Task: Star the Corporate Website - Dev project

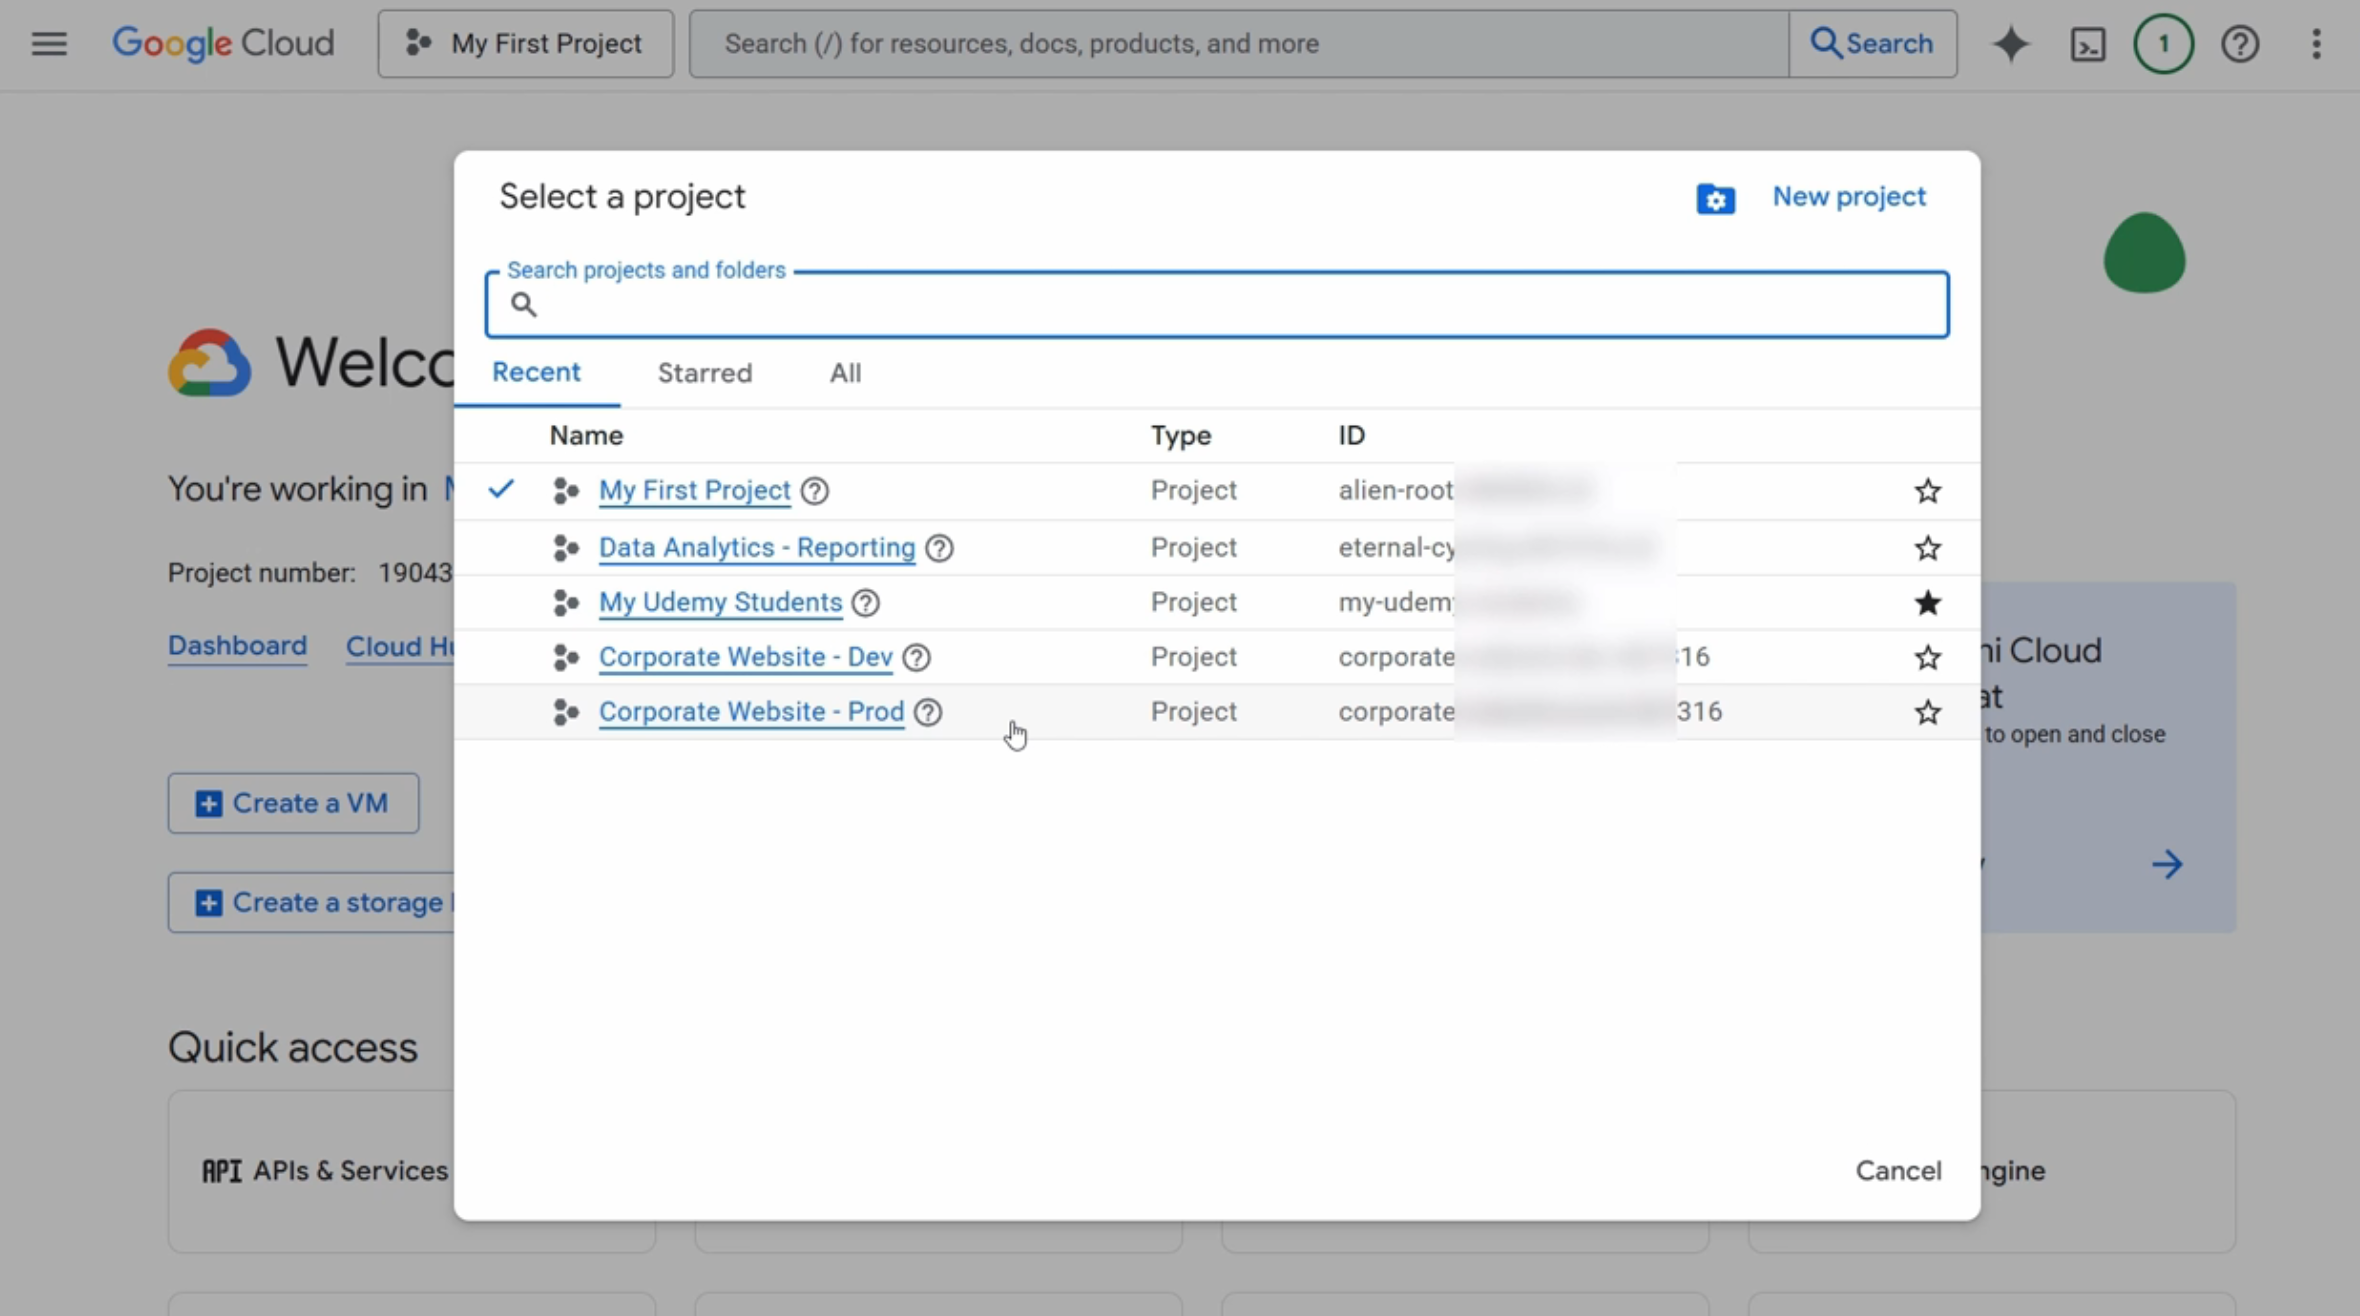Action: pos(1927,657)
